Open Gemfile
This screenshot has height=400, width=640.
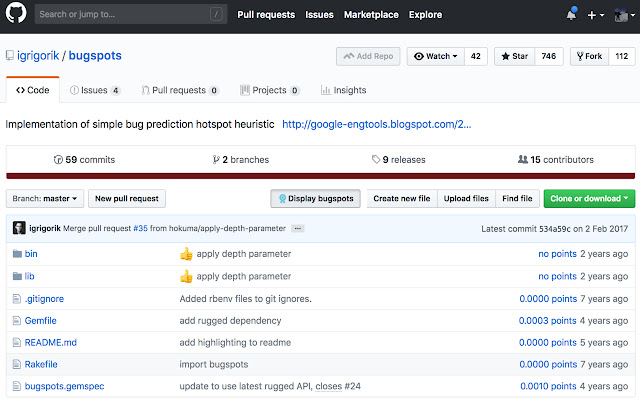point(40,321)
